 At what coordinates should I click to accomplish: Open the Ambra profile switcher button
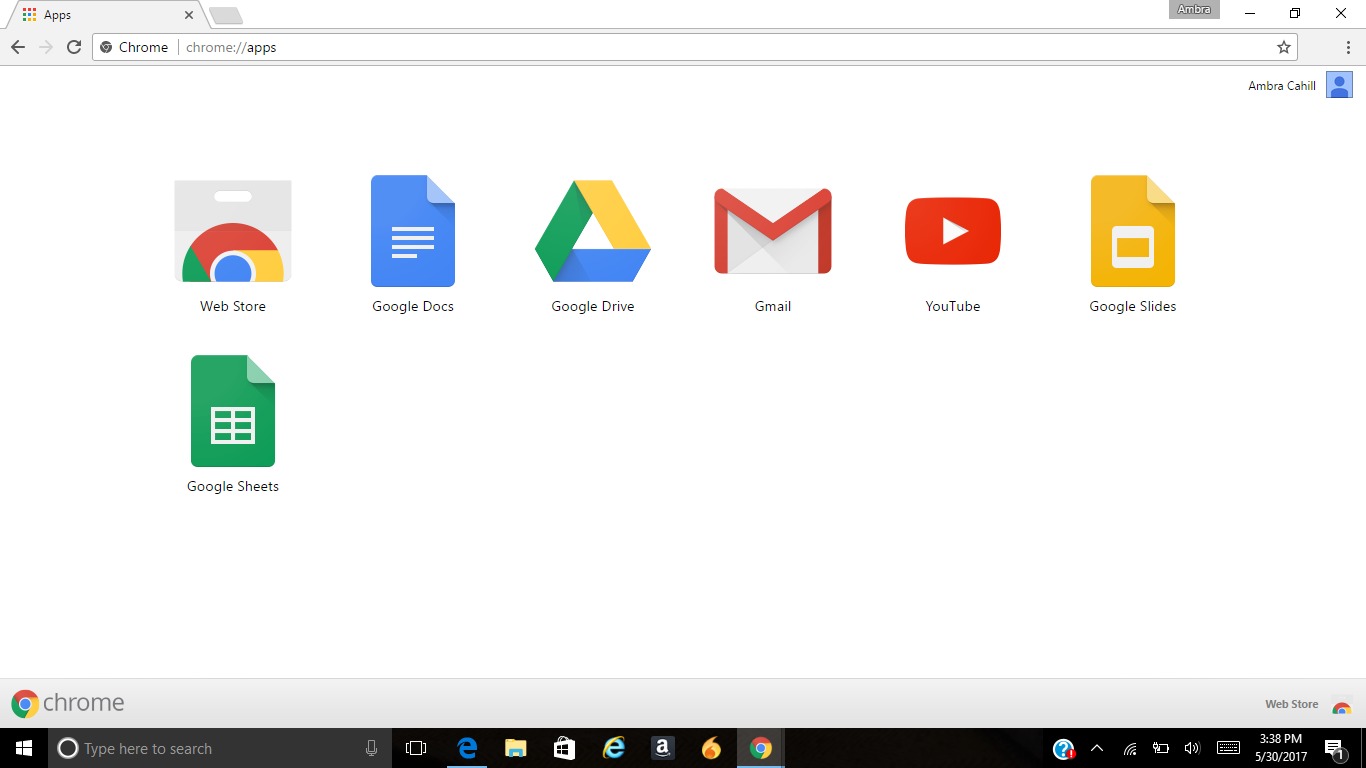tap(1194, 10)
